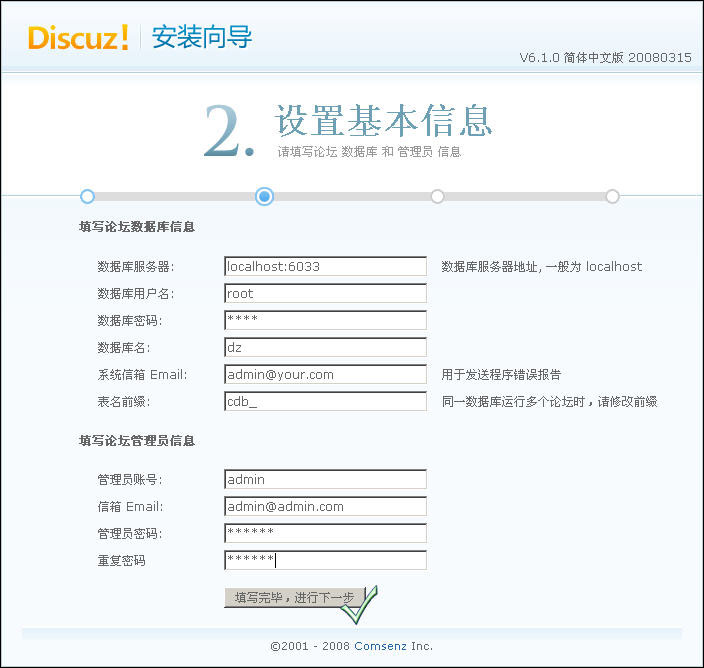The width and height of the screenshot is (704, 668).
Task: Click the repeat password field
Action: [325, 561]
